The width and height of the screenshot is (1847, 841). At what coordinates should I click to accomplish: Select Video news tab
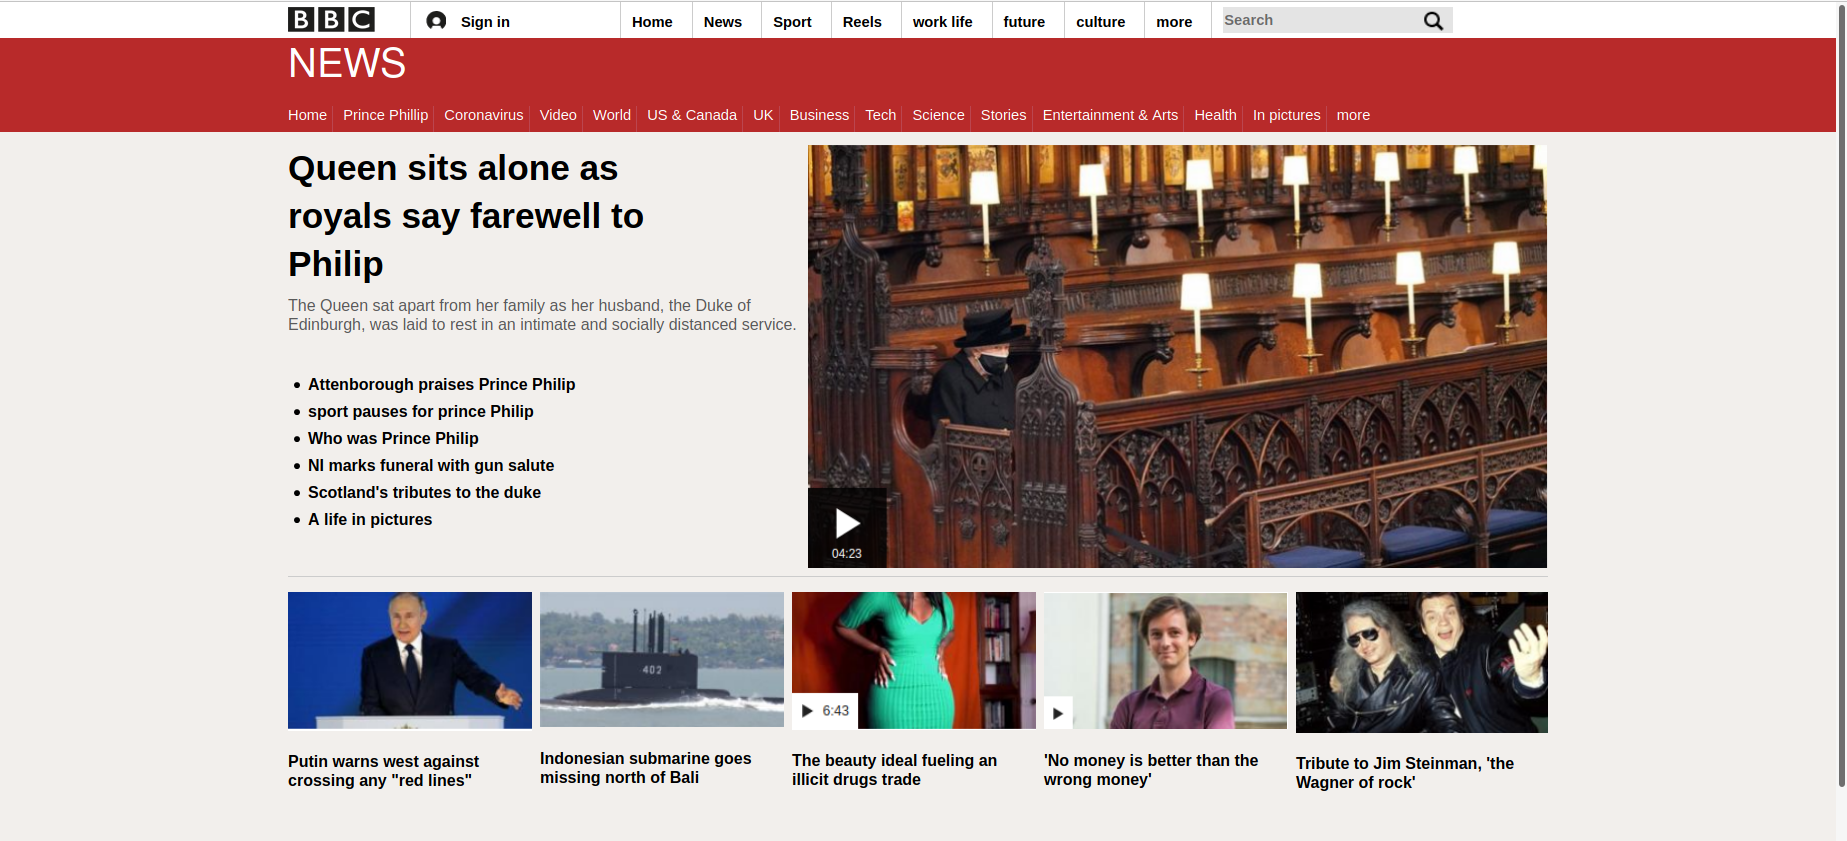pos(558,115)
